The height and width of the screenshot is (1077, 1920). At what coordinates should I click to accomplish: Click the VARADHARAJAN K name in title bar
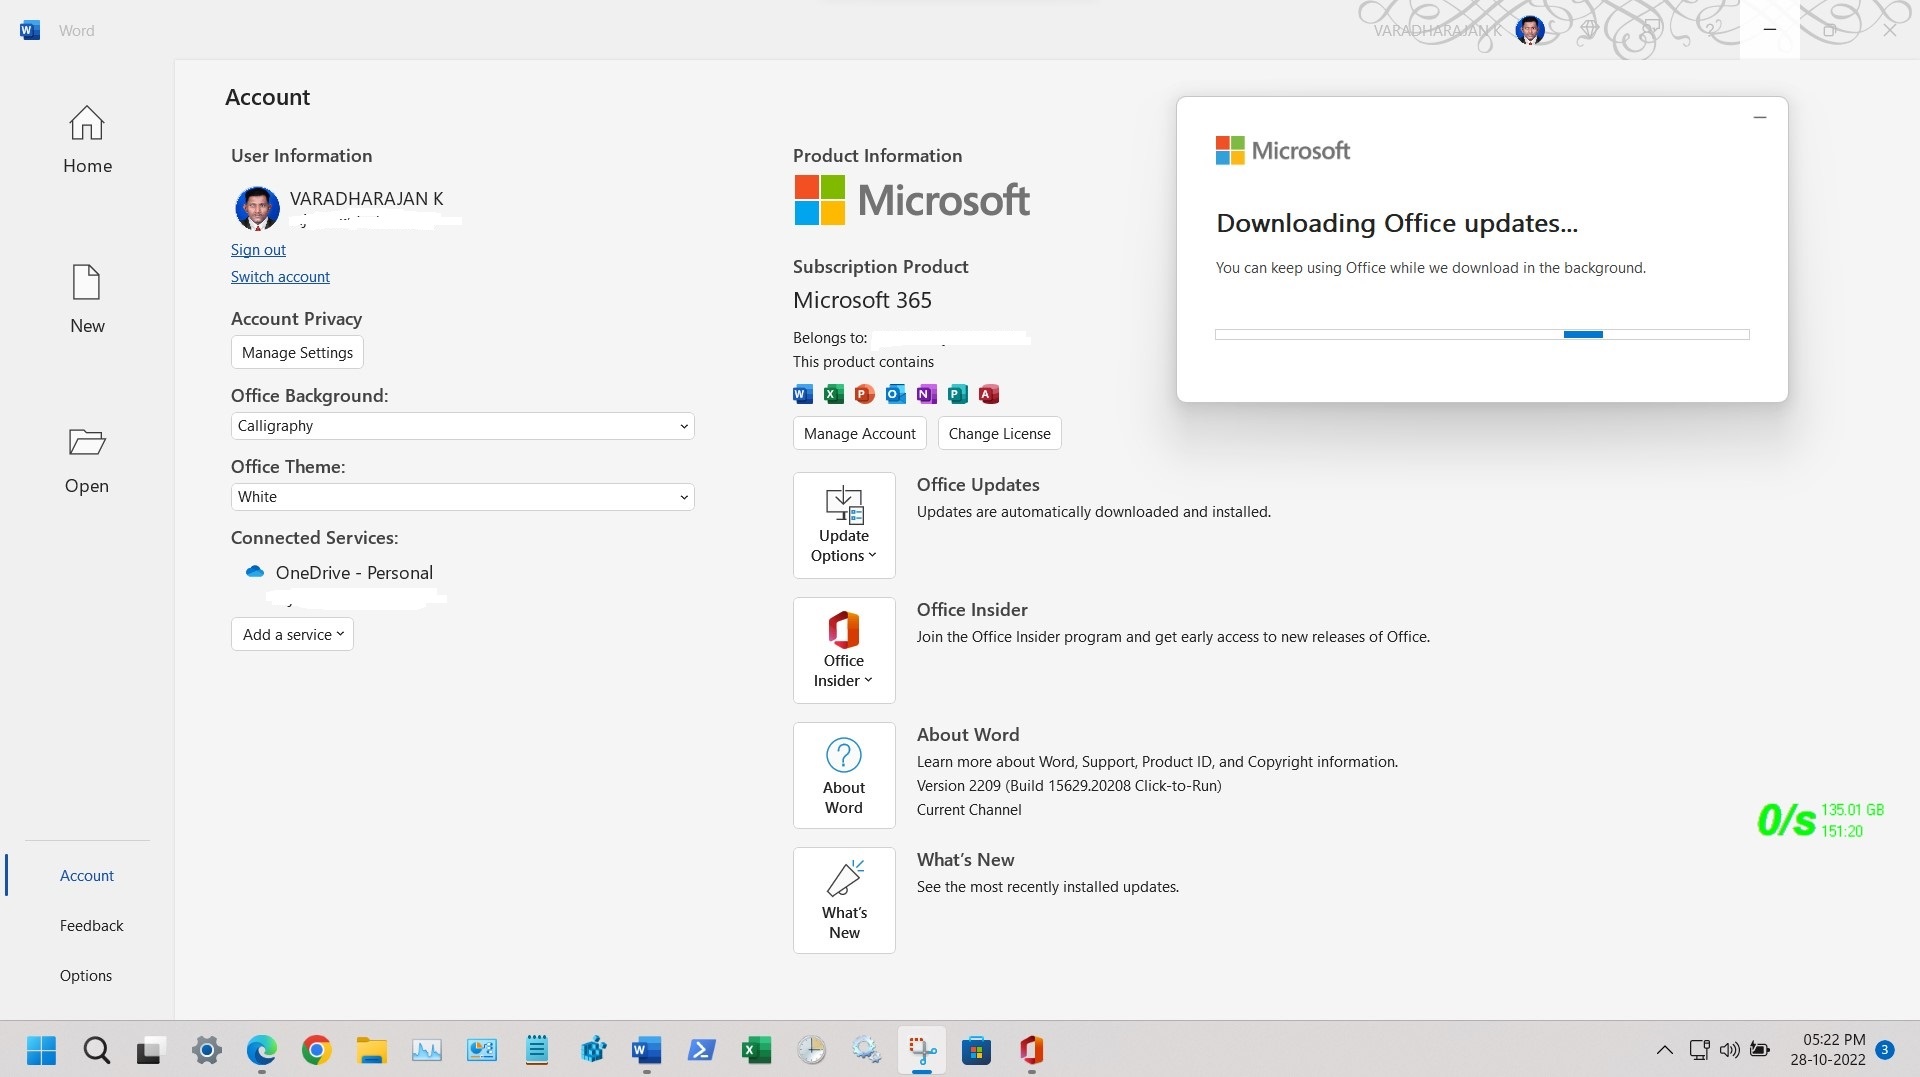pyautogui.click(x=1437, y=30)
